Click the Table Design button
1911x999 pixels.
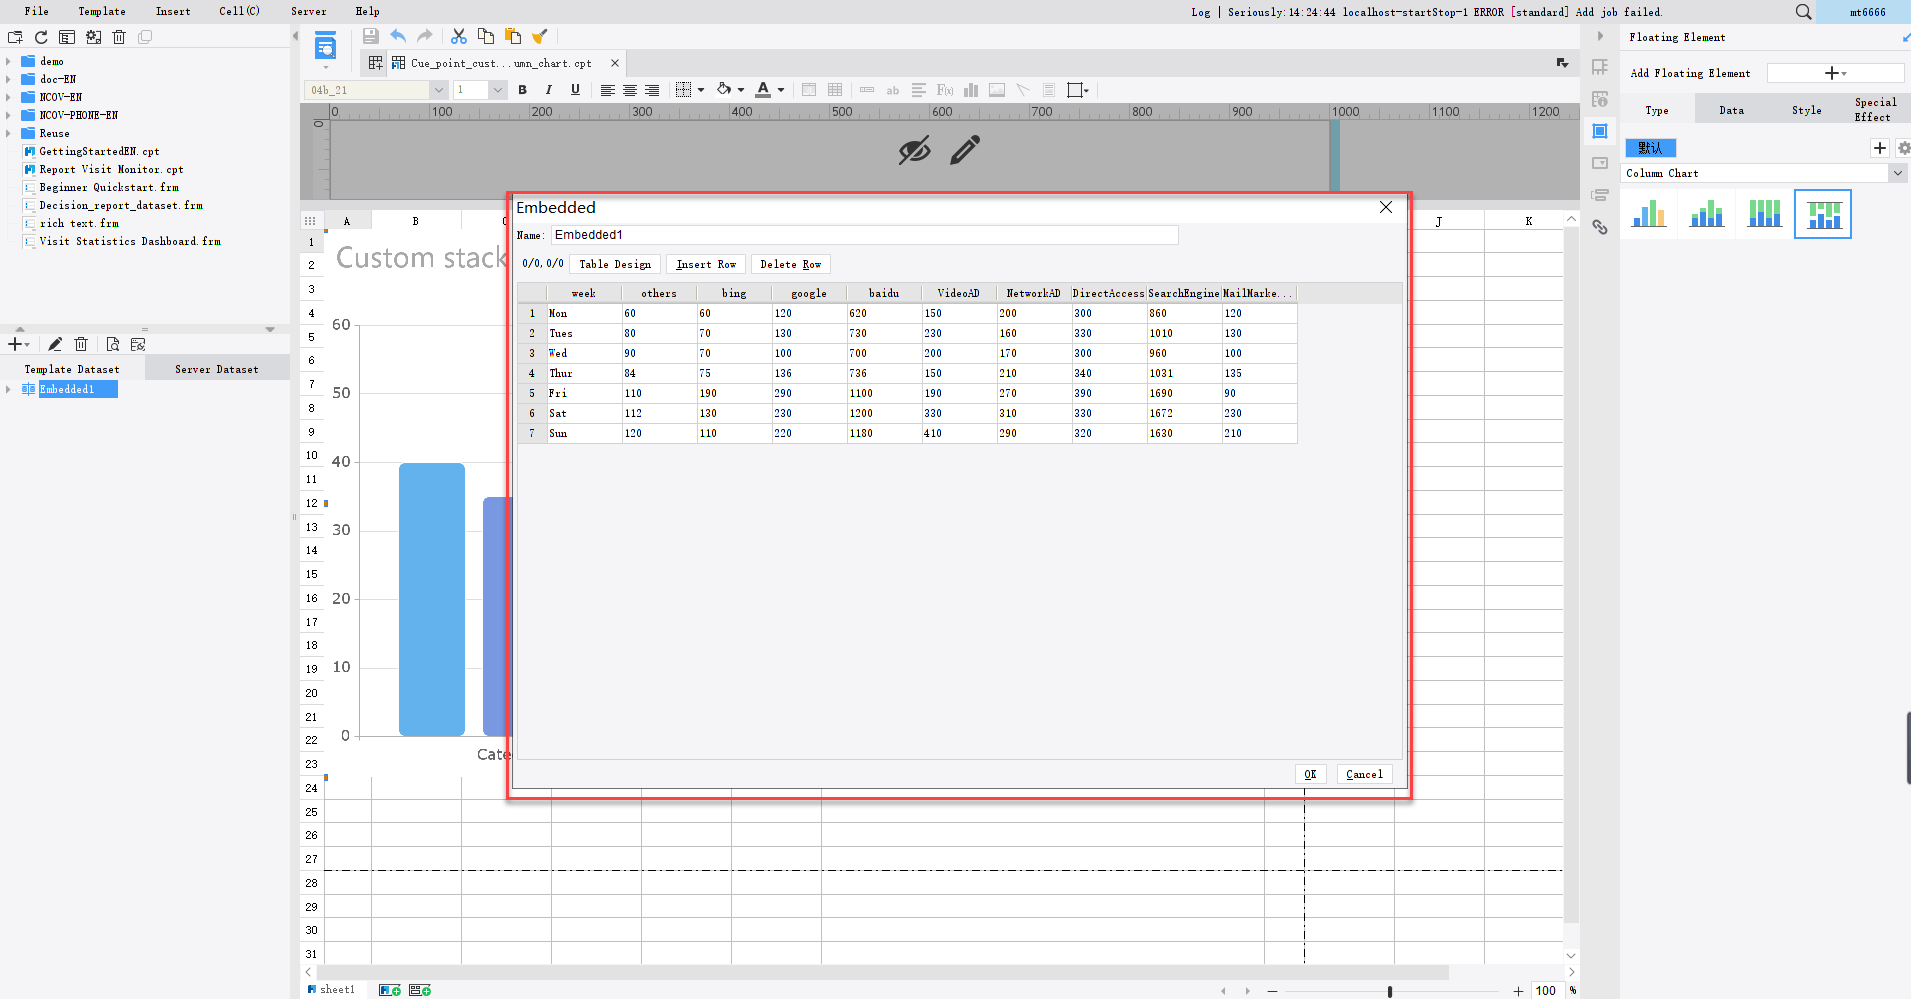coord(615,264)
